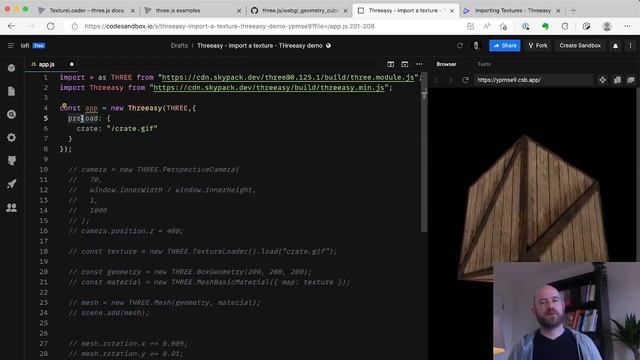Open the Configuration gear sidebar icon
Viewport: 640px width, 360px height.
[x=11, y=138]
